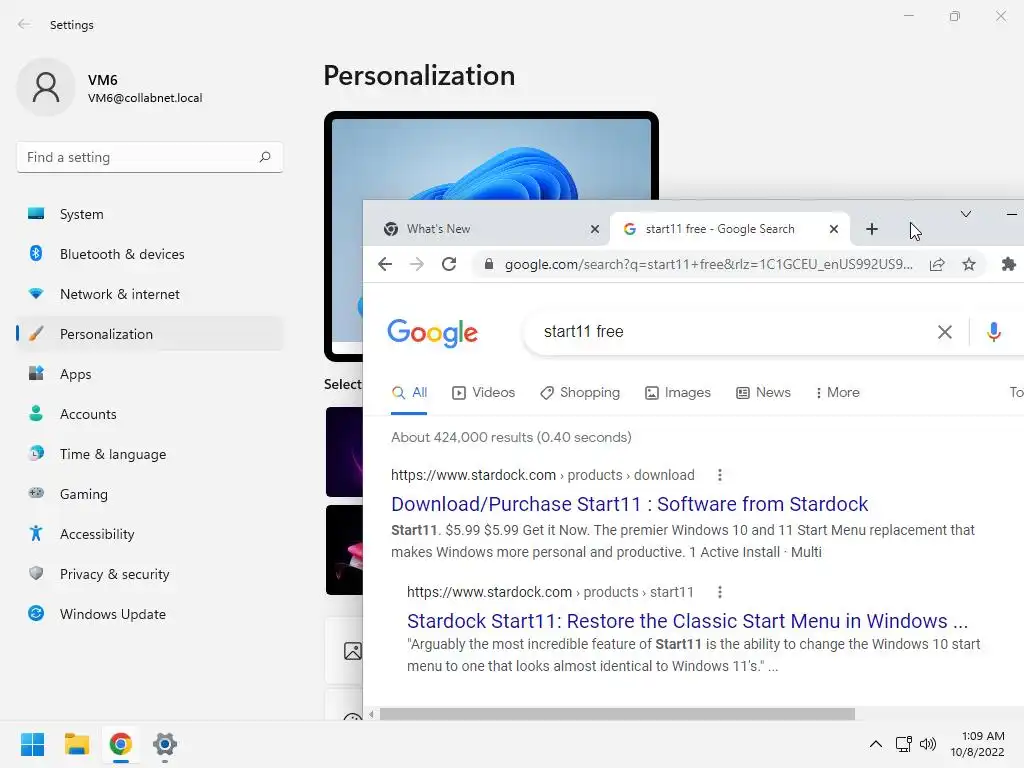Click the Google logo
The image size is (1024, 768).
tap(432, 332)
